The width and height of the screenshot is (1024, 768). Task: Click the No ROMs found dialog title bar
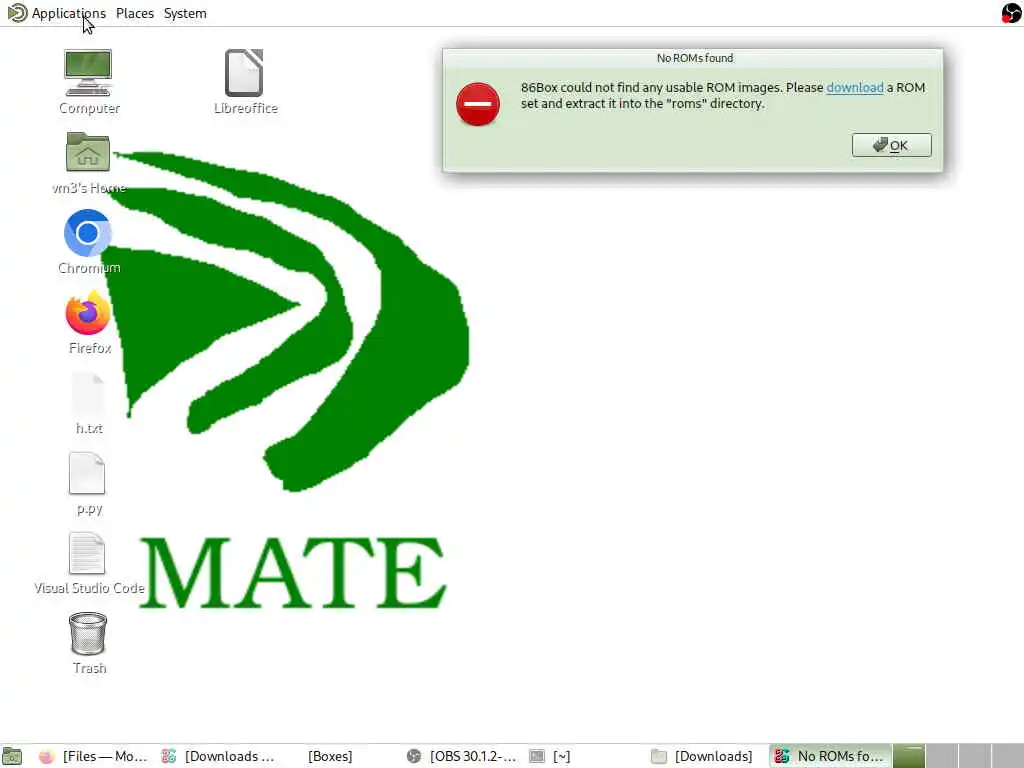pyautogui.click(x=693, y=58)
